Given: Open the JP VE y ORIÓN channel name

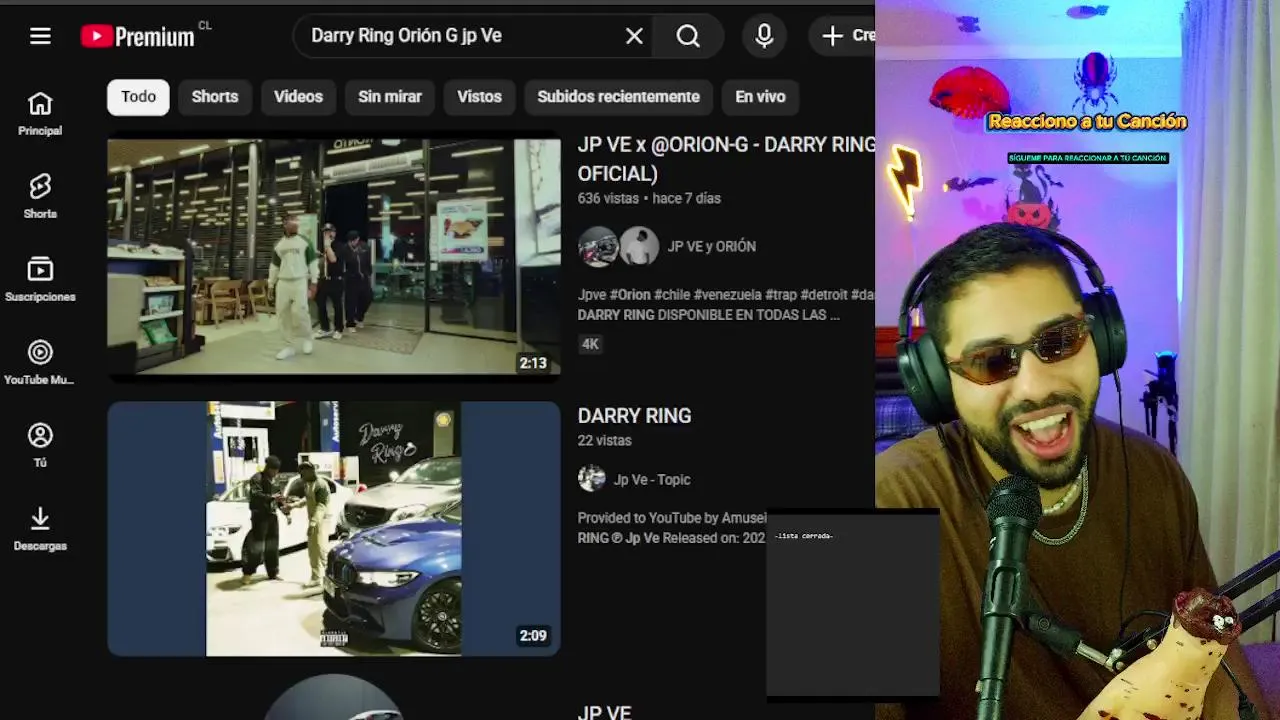Looking at the screenshot, I should (x=712, y=246).
